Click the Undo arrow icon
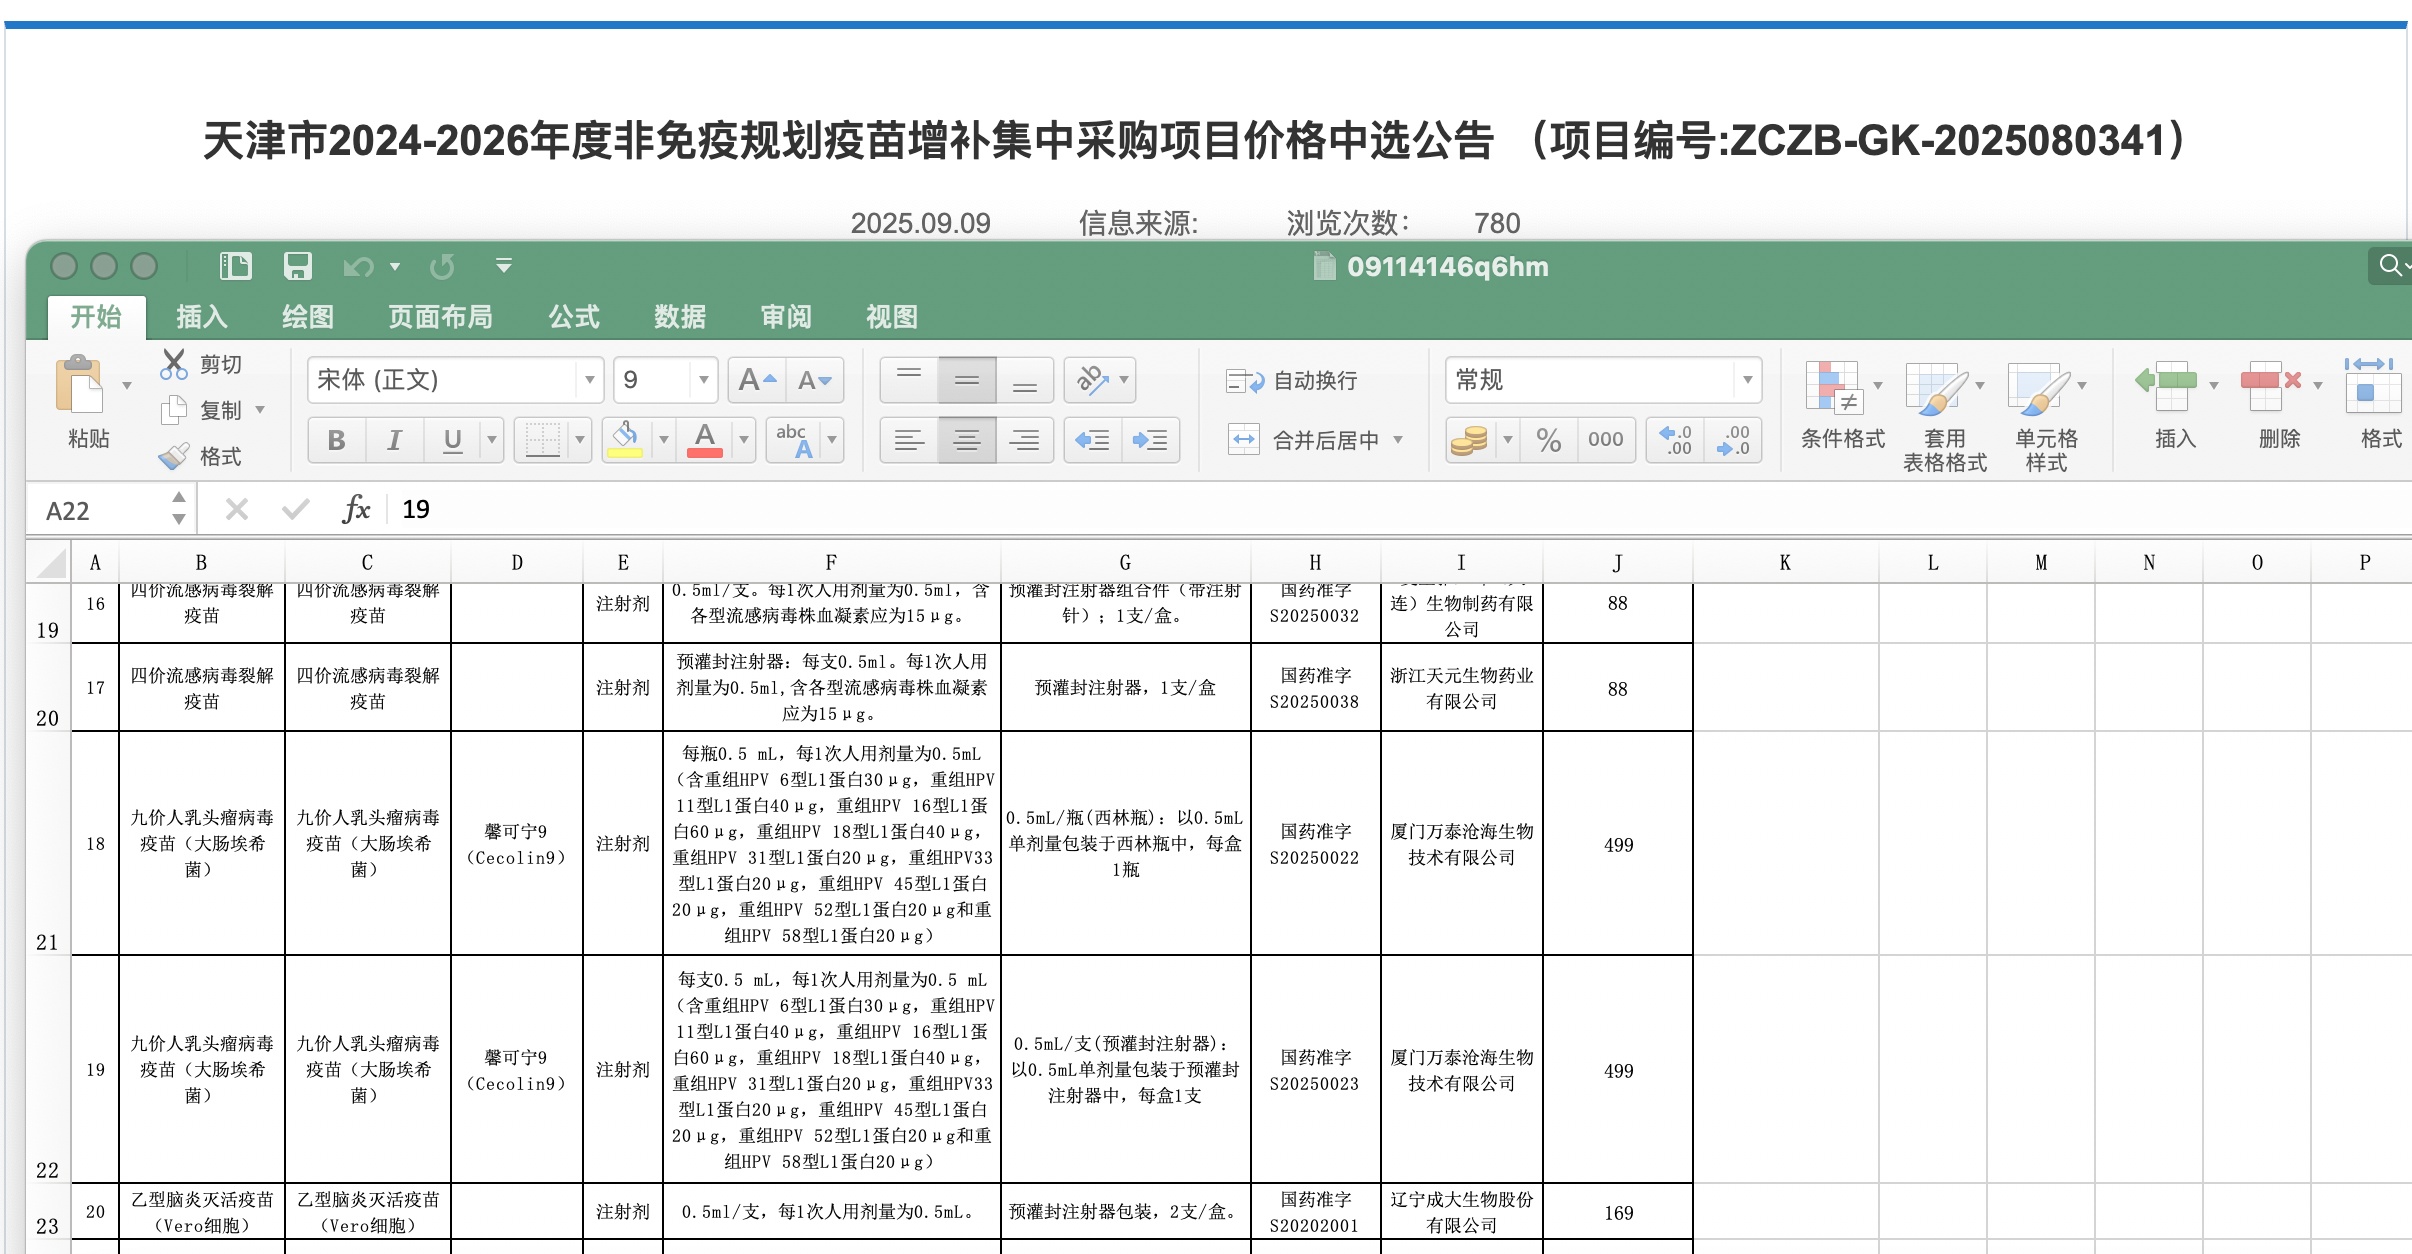This screenshot has width=2412, height=1254. coord(358,267)
